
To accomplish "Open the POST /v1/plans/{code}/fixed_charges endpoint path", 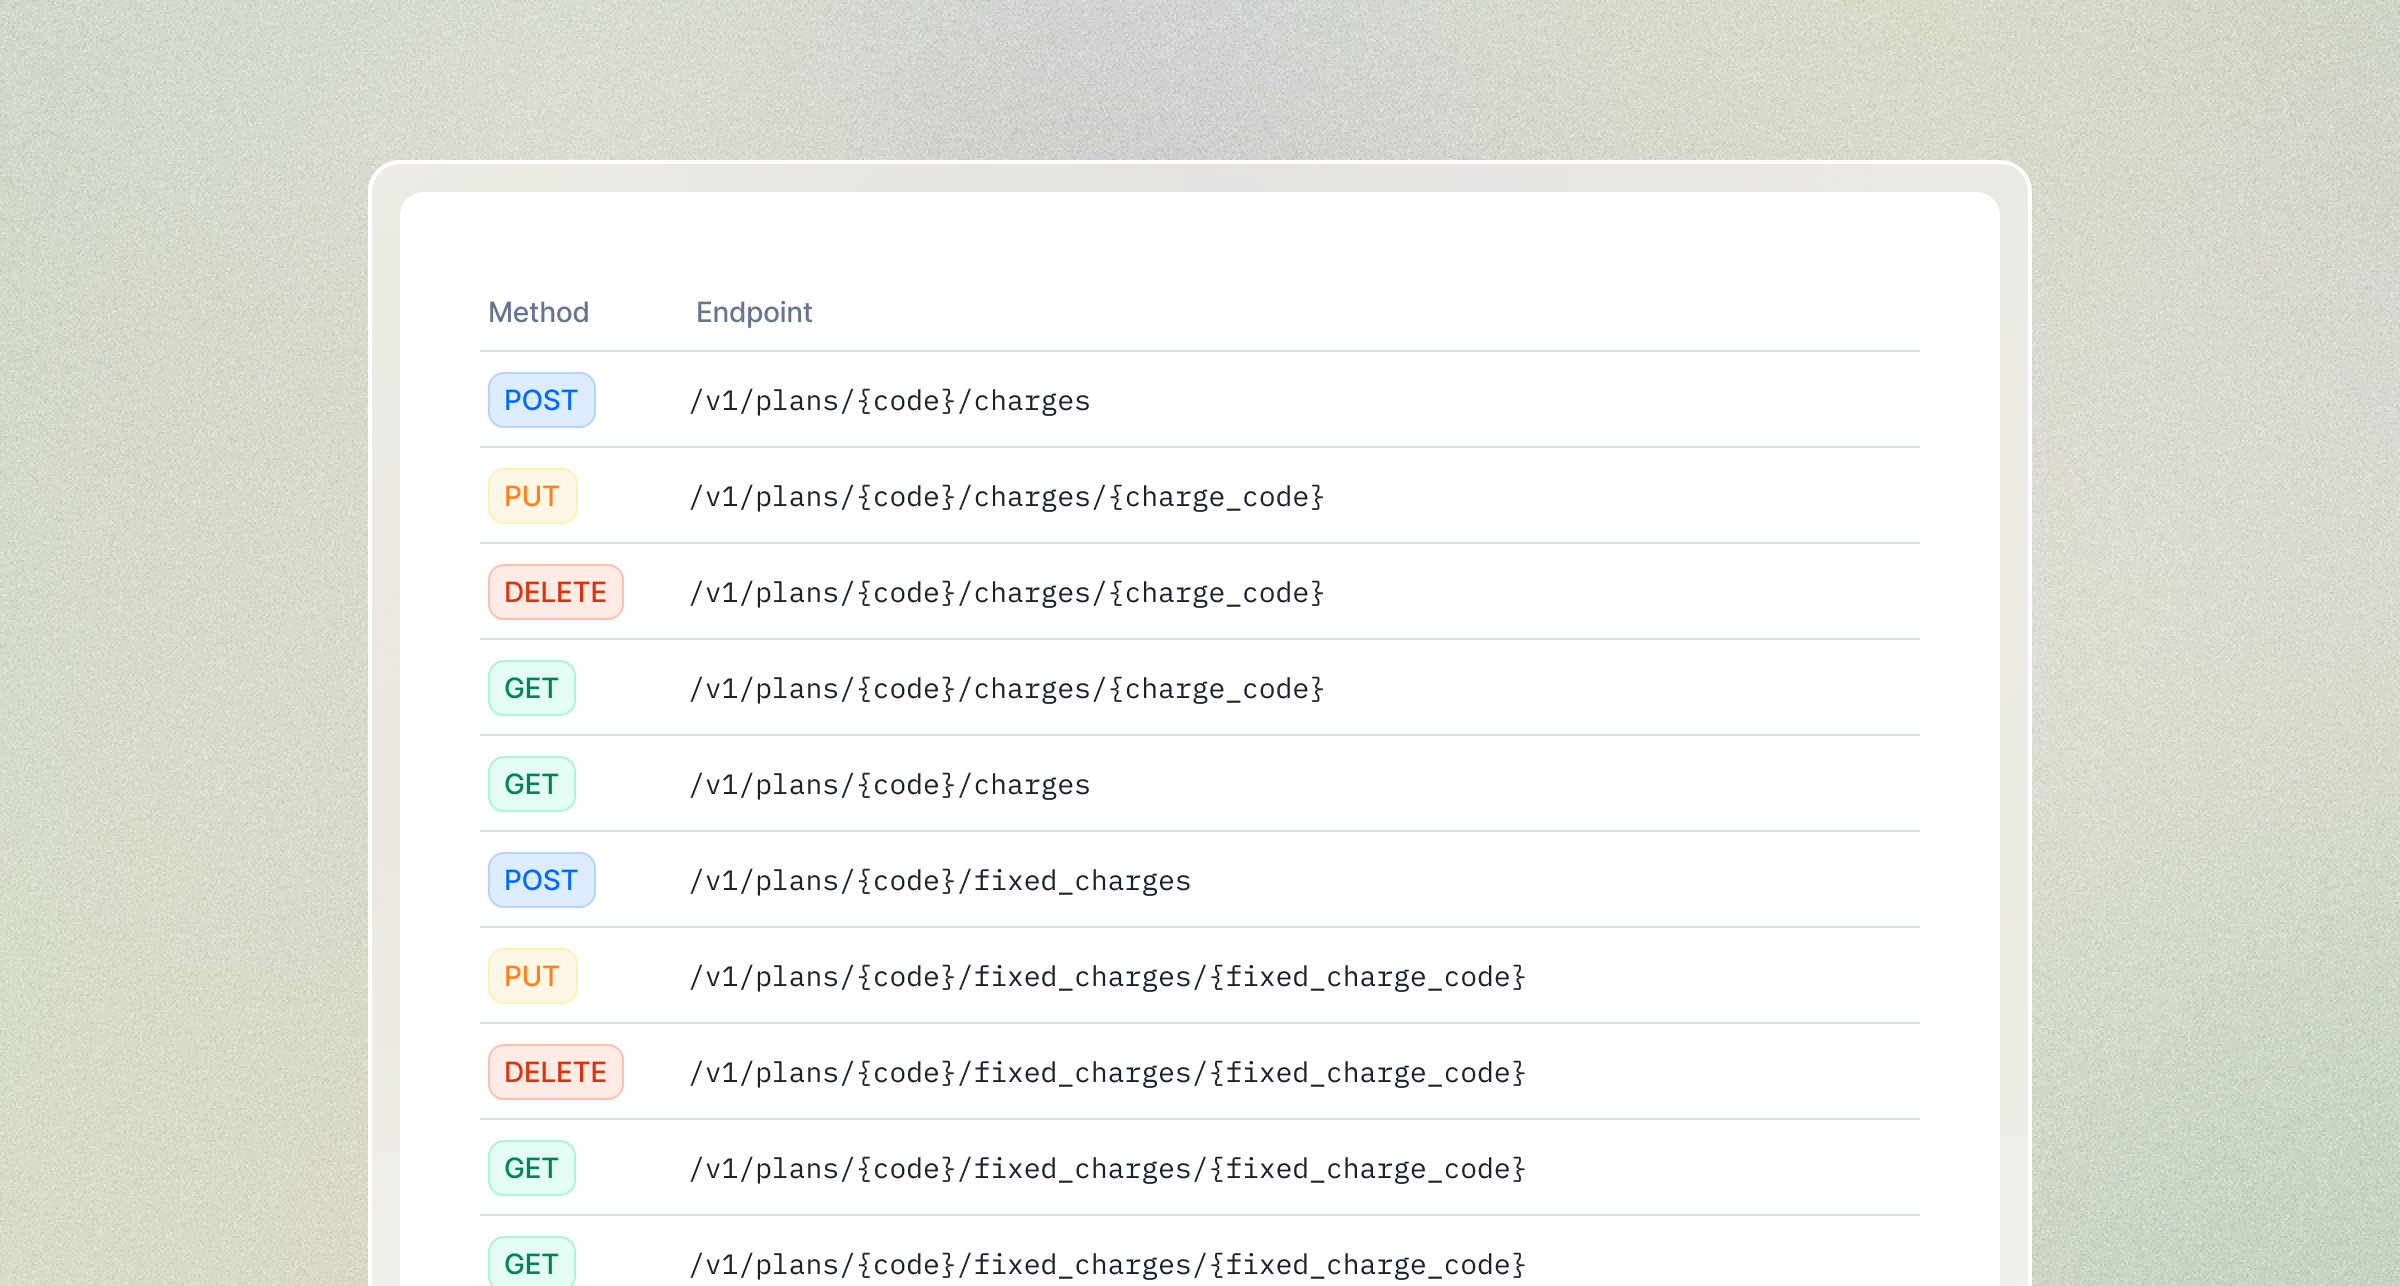I will pos(940,881).
